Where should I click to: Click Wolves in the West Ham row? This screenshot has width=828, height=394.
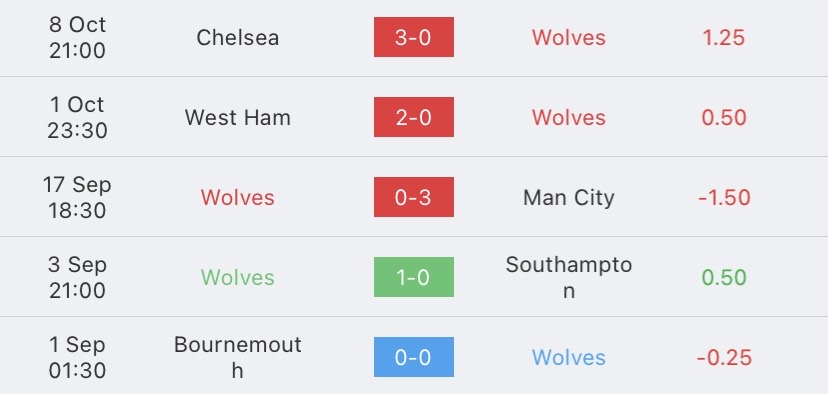tap(569, 117)
